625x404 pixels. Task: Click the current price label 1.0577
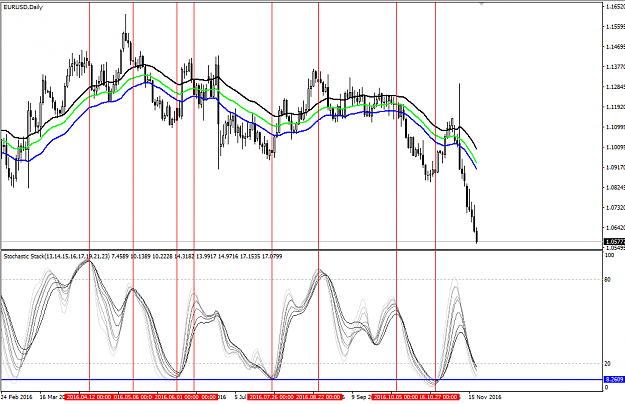click(614, 242)
